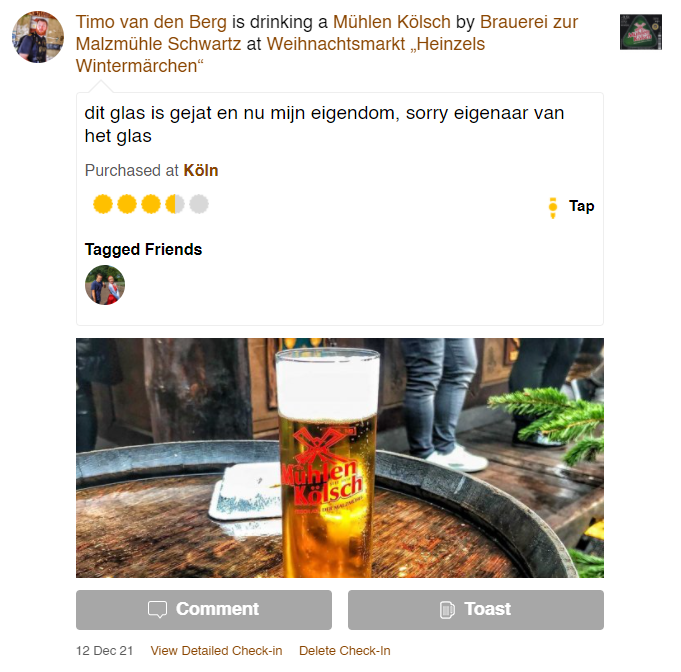This screenshot has height=672, width=681.
Task: Click the 12 Dec 21 timestamp
Action: click(x=104, y=651)
